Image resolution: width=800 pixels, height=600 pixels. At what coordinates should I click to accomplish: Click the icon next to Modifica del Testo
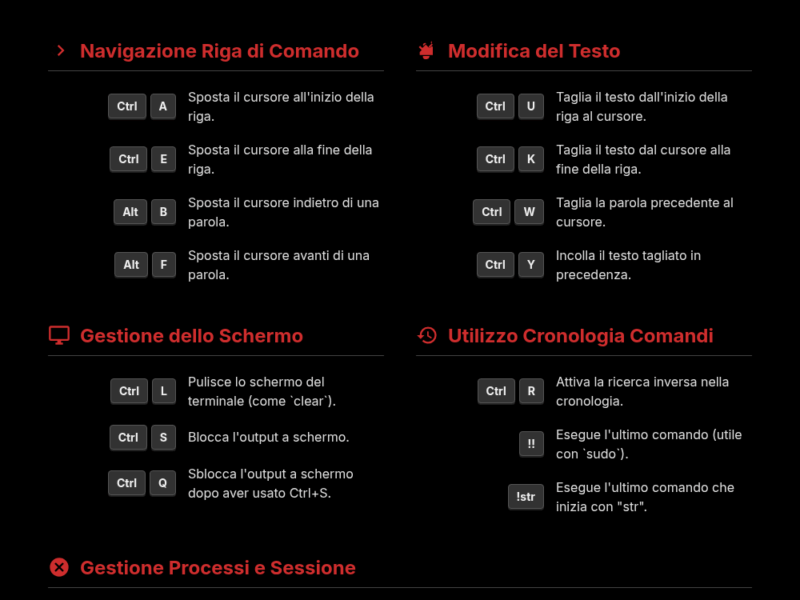[x=427, y=51]
